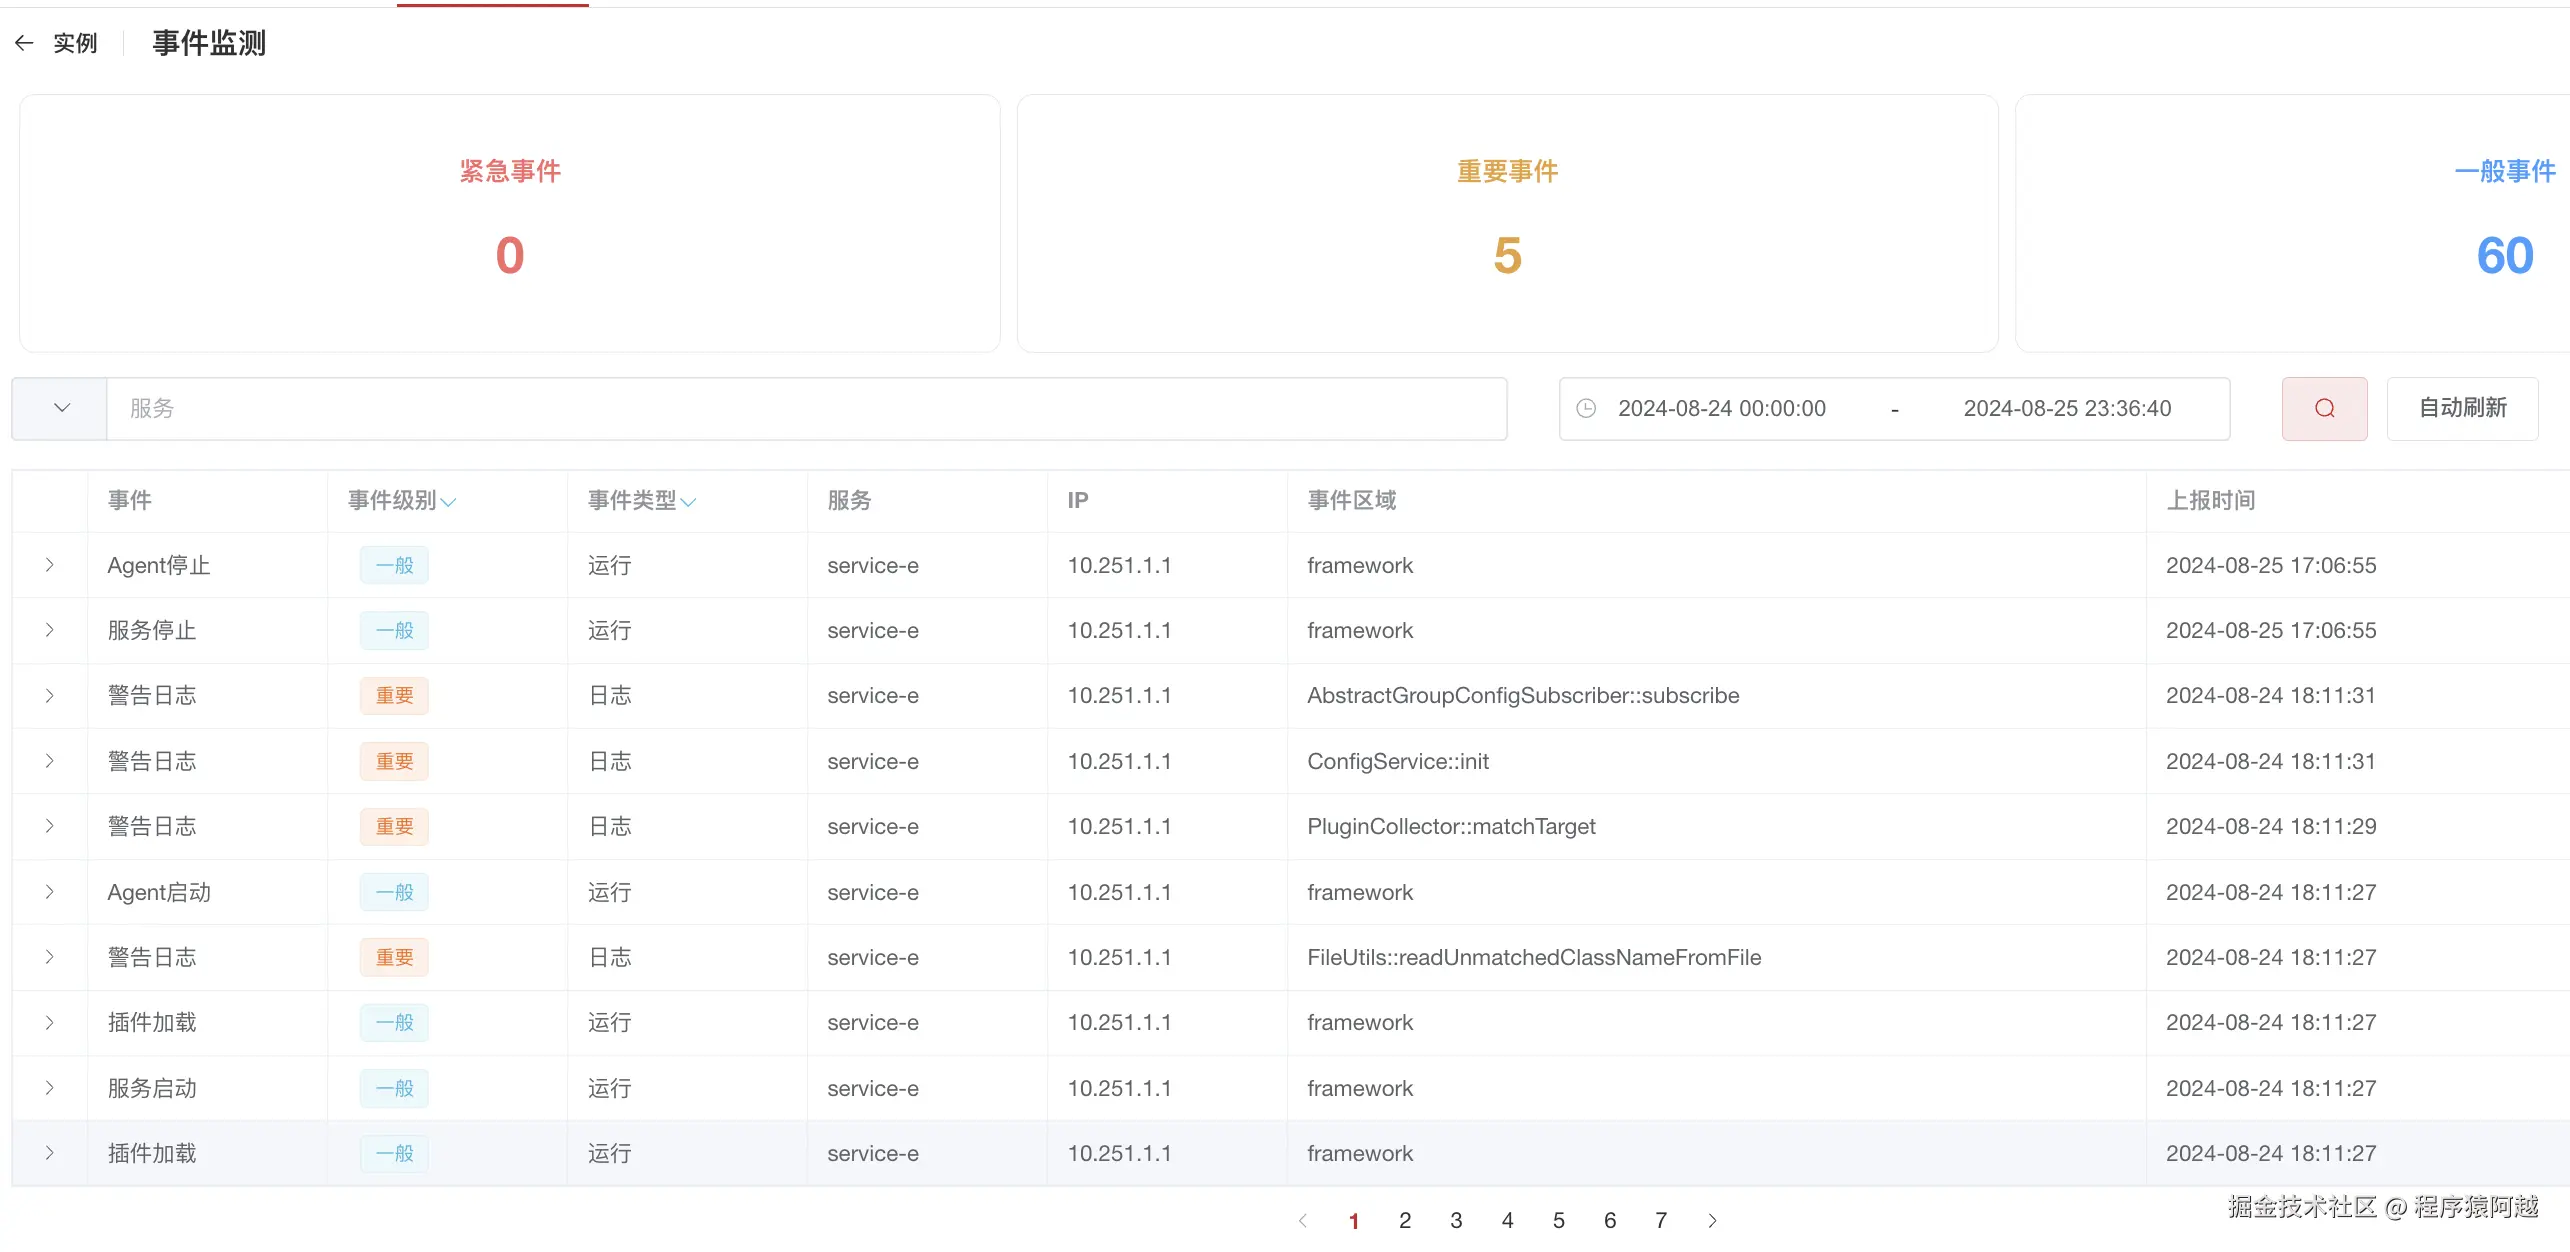Click the 重要事件 summary card
Screen dimensions: 2570x1252
1506,223
